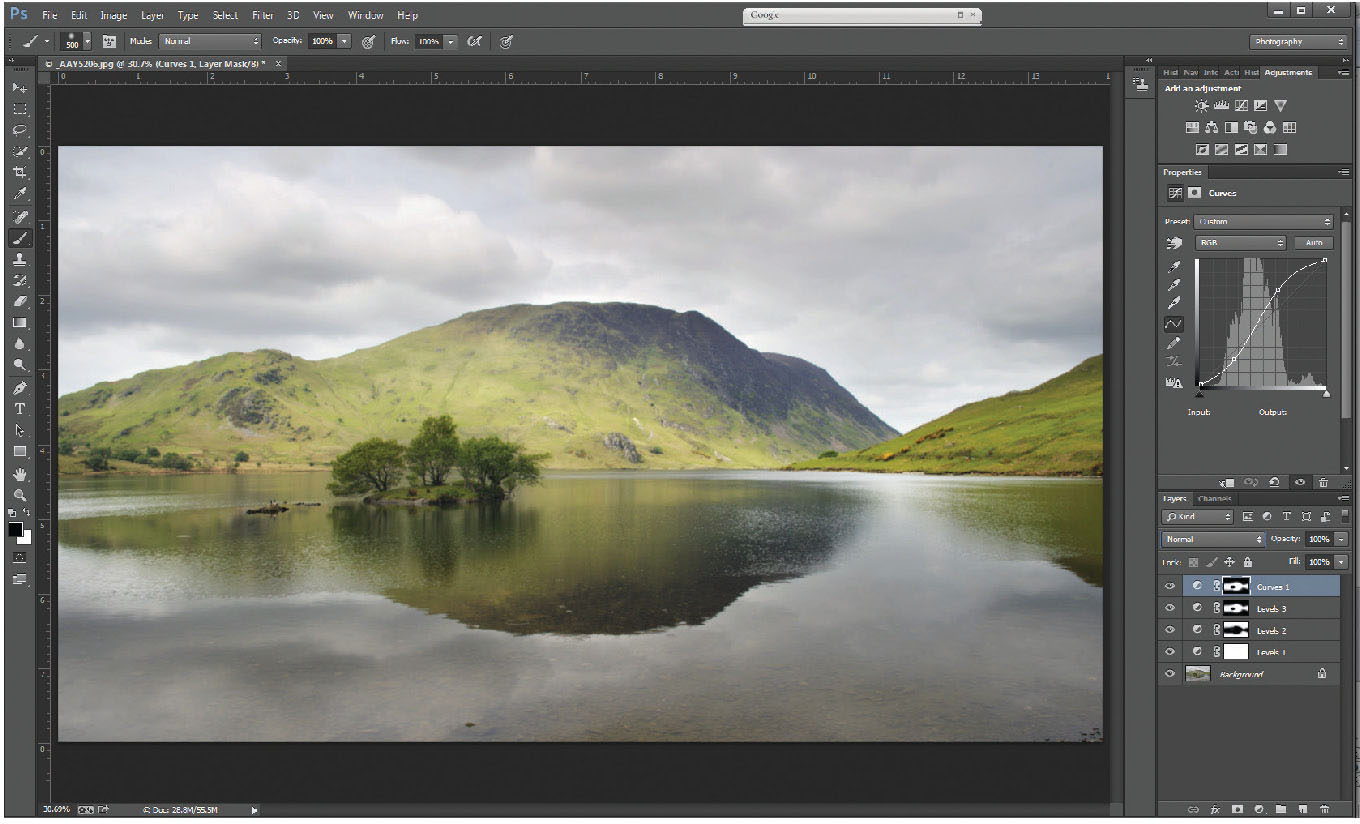Select the Curves 1 layer mask thumbnail

pyautogui.click(x=1235, y=587)
